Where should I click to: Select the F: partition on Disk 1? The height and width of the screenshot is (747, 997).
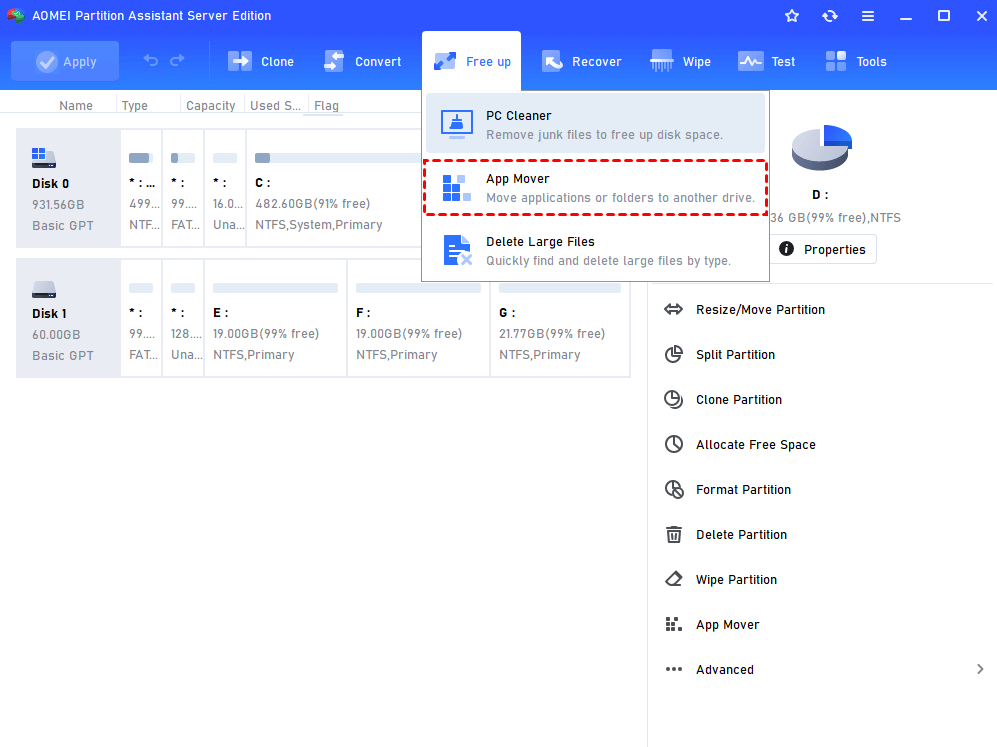(x=418, y=318)
